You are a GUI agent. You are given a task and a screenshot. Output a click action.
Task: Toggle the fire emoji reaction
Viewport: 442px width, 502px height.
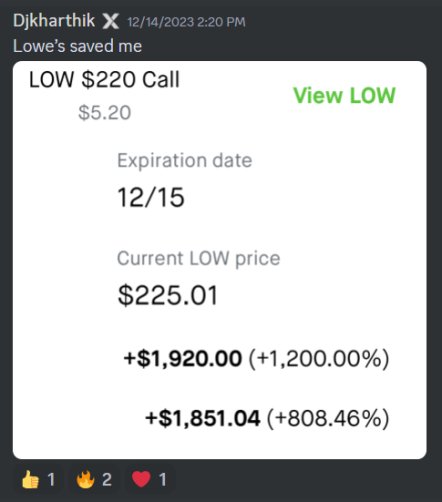tap(93, 480)
